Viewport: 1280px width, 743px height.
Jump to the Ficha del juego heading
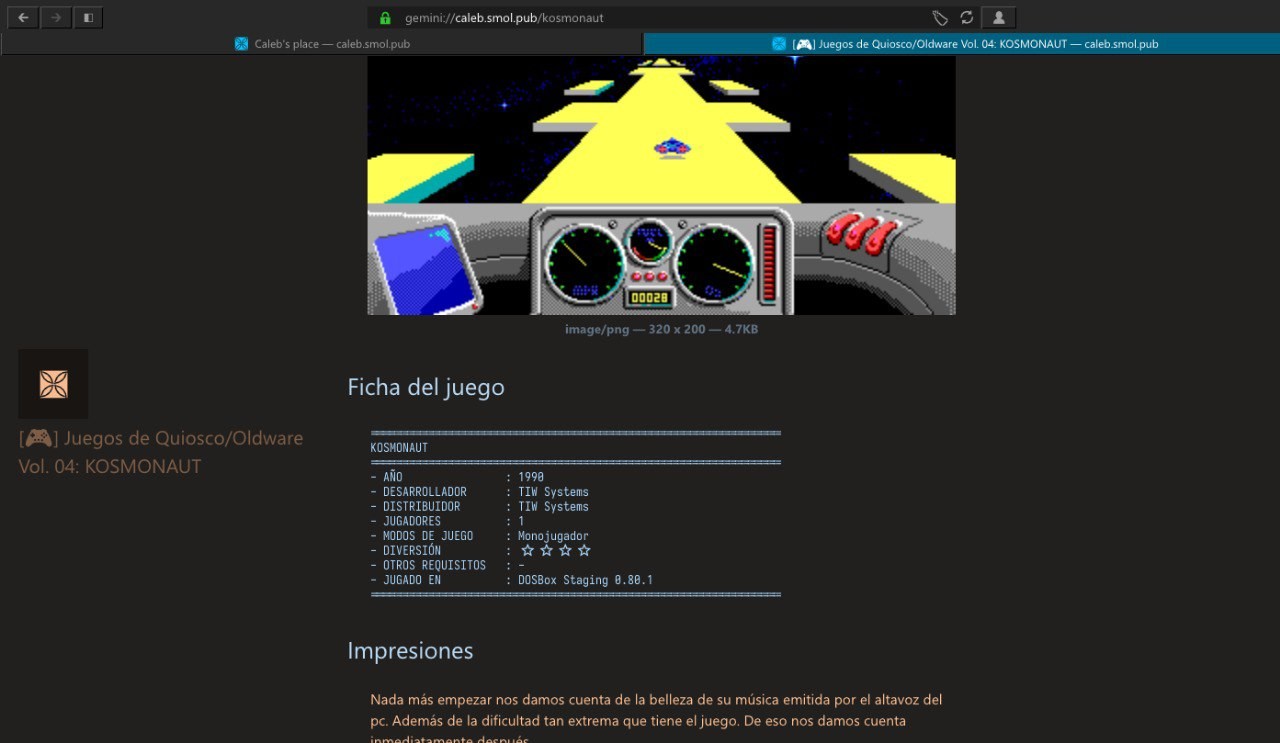[426, 387]
